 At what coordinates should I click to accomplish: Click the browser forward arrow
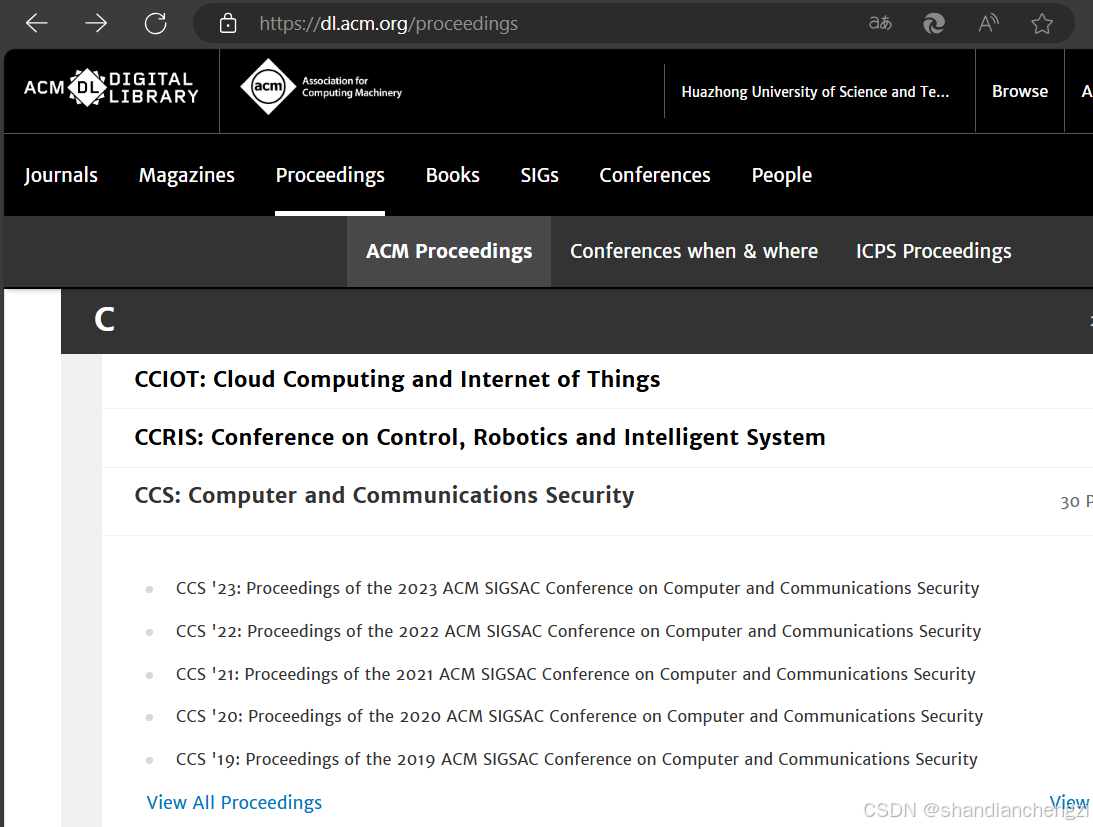(96, 24)
